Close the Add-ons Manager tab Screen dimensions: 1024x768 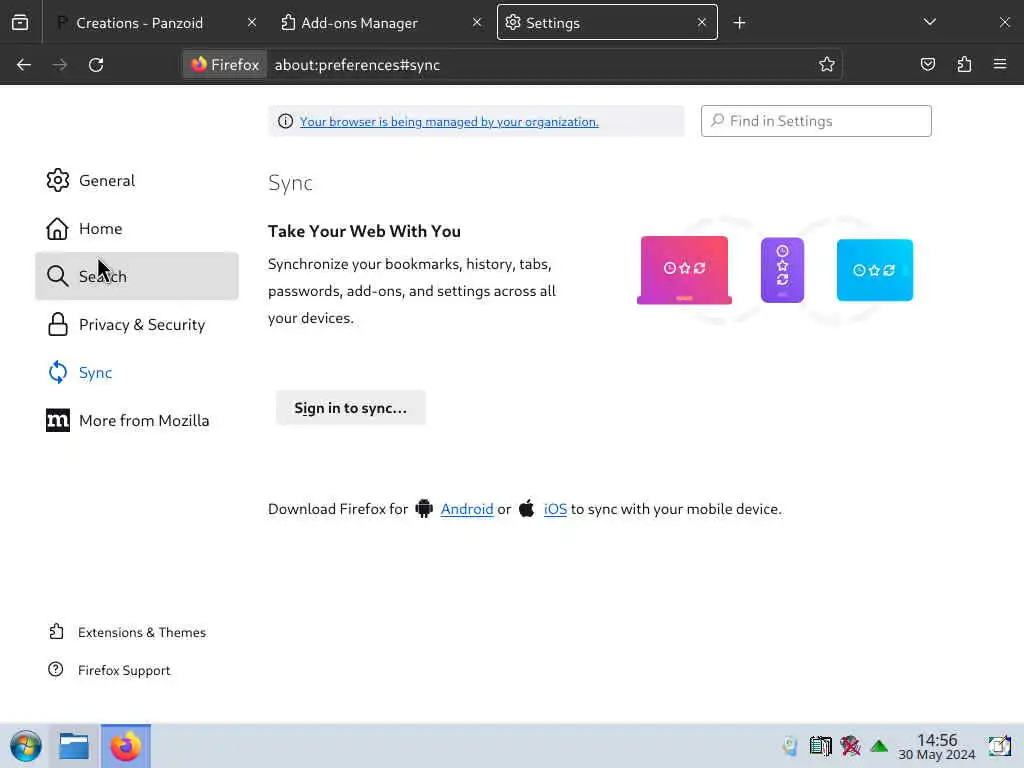click(x=477, y=23)
